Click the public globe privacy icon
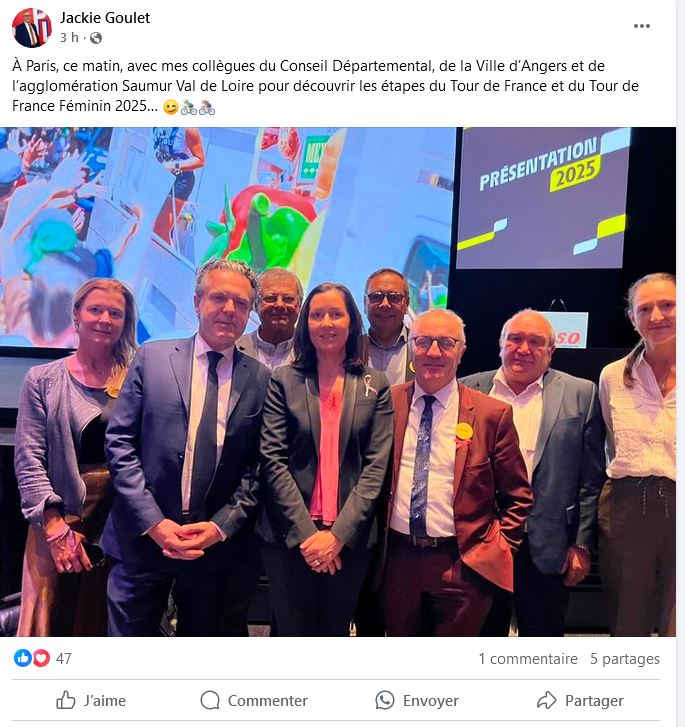Image resolution: width=685 pixels, height=727 pixels. coord(96,38)
